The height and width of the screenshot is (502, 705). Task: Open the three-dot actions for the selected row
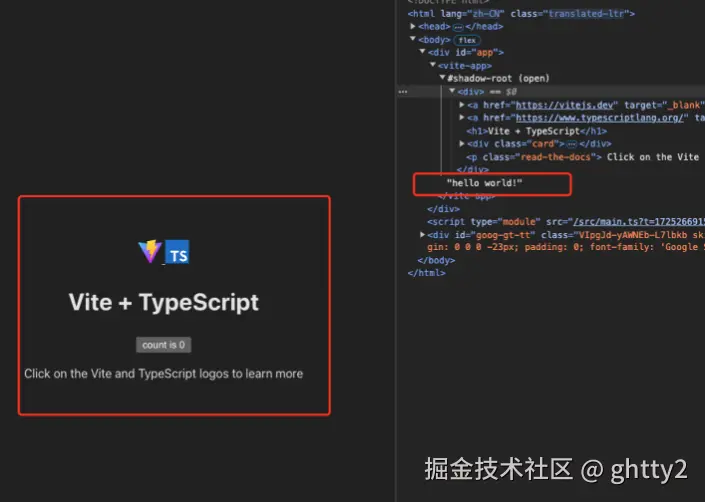[403, 92]
